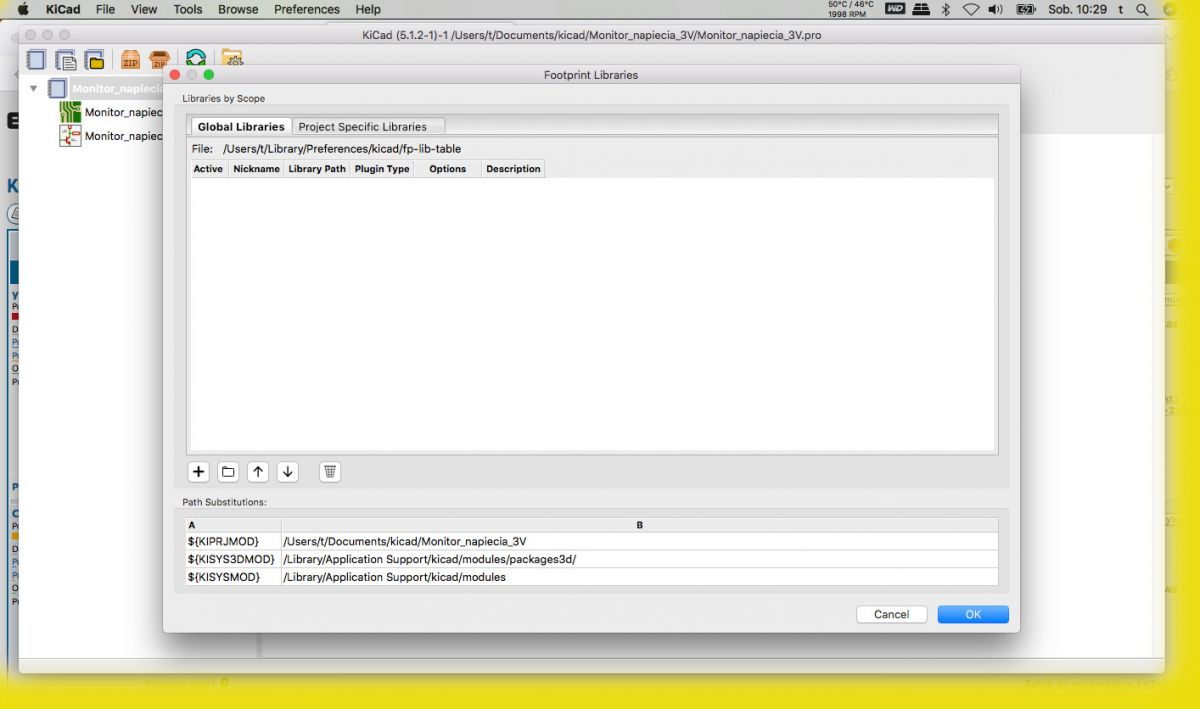Open the Help menu
This screenshot has width=1200, height=709.
368,9
